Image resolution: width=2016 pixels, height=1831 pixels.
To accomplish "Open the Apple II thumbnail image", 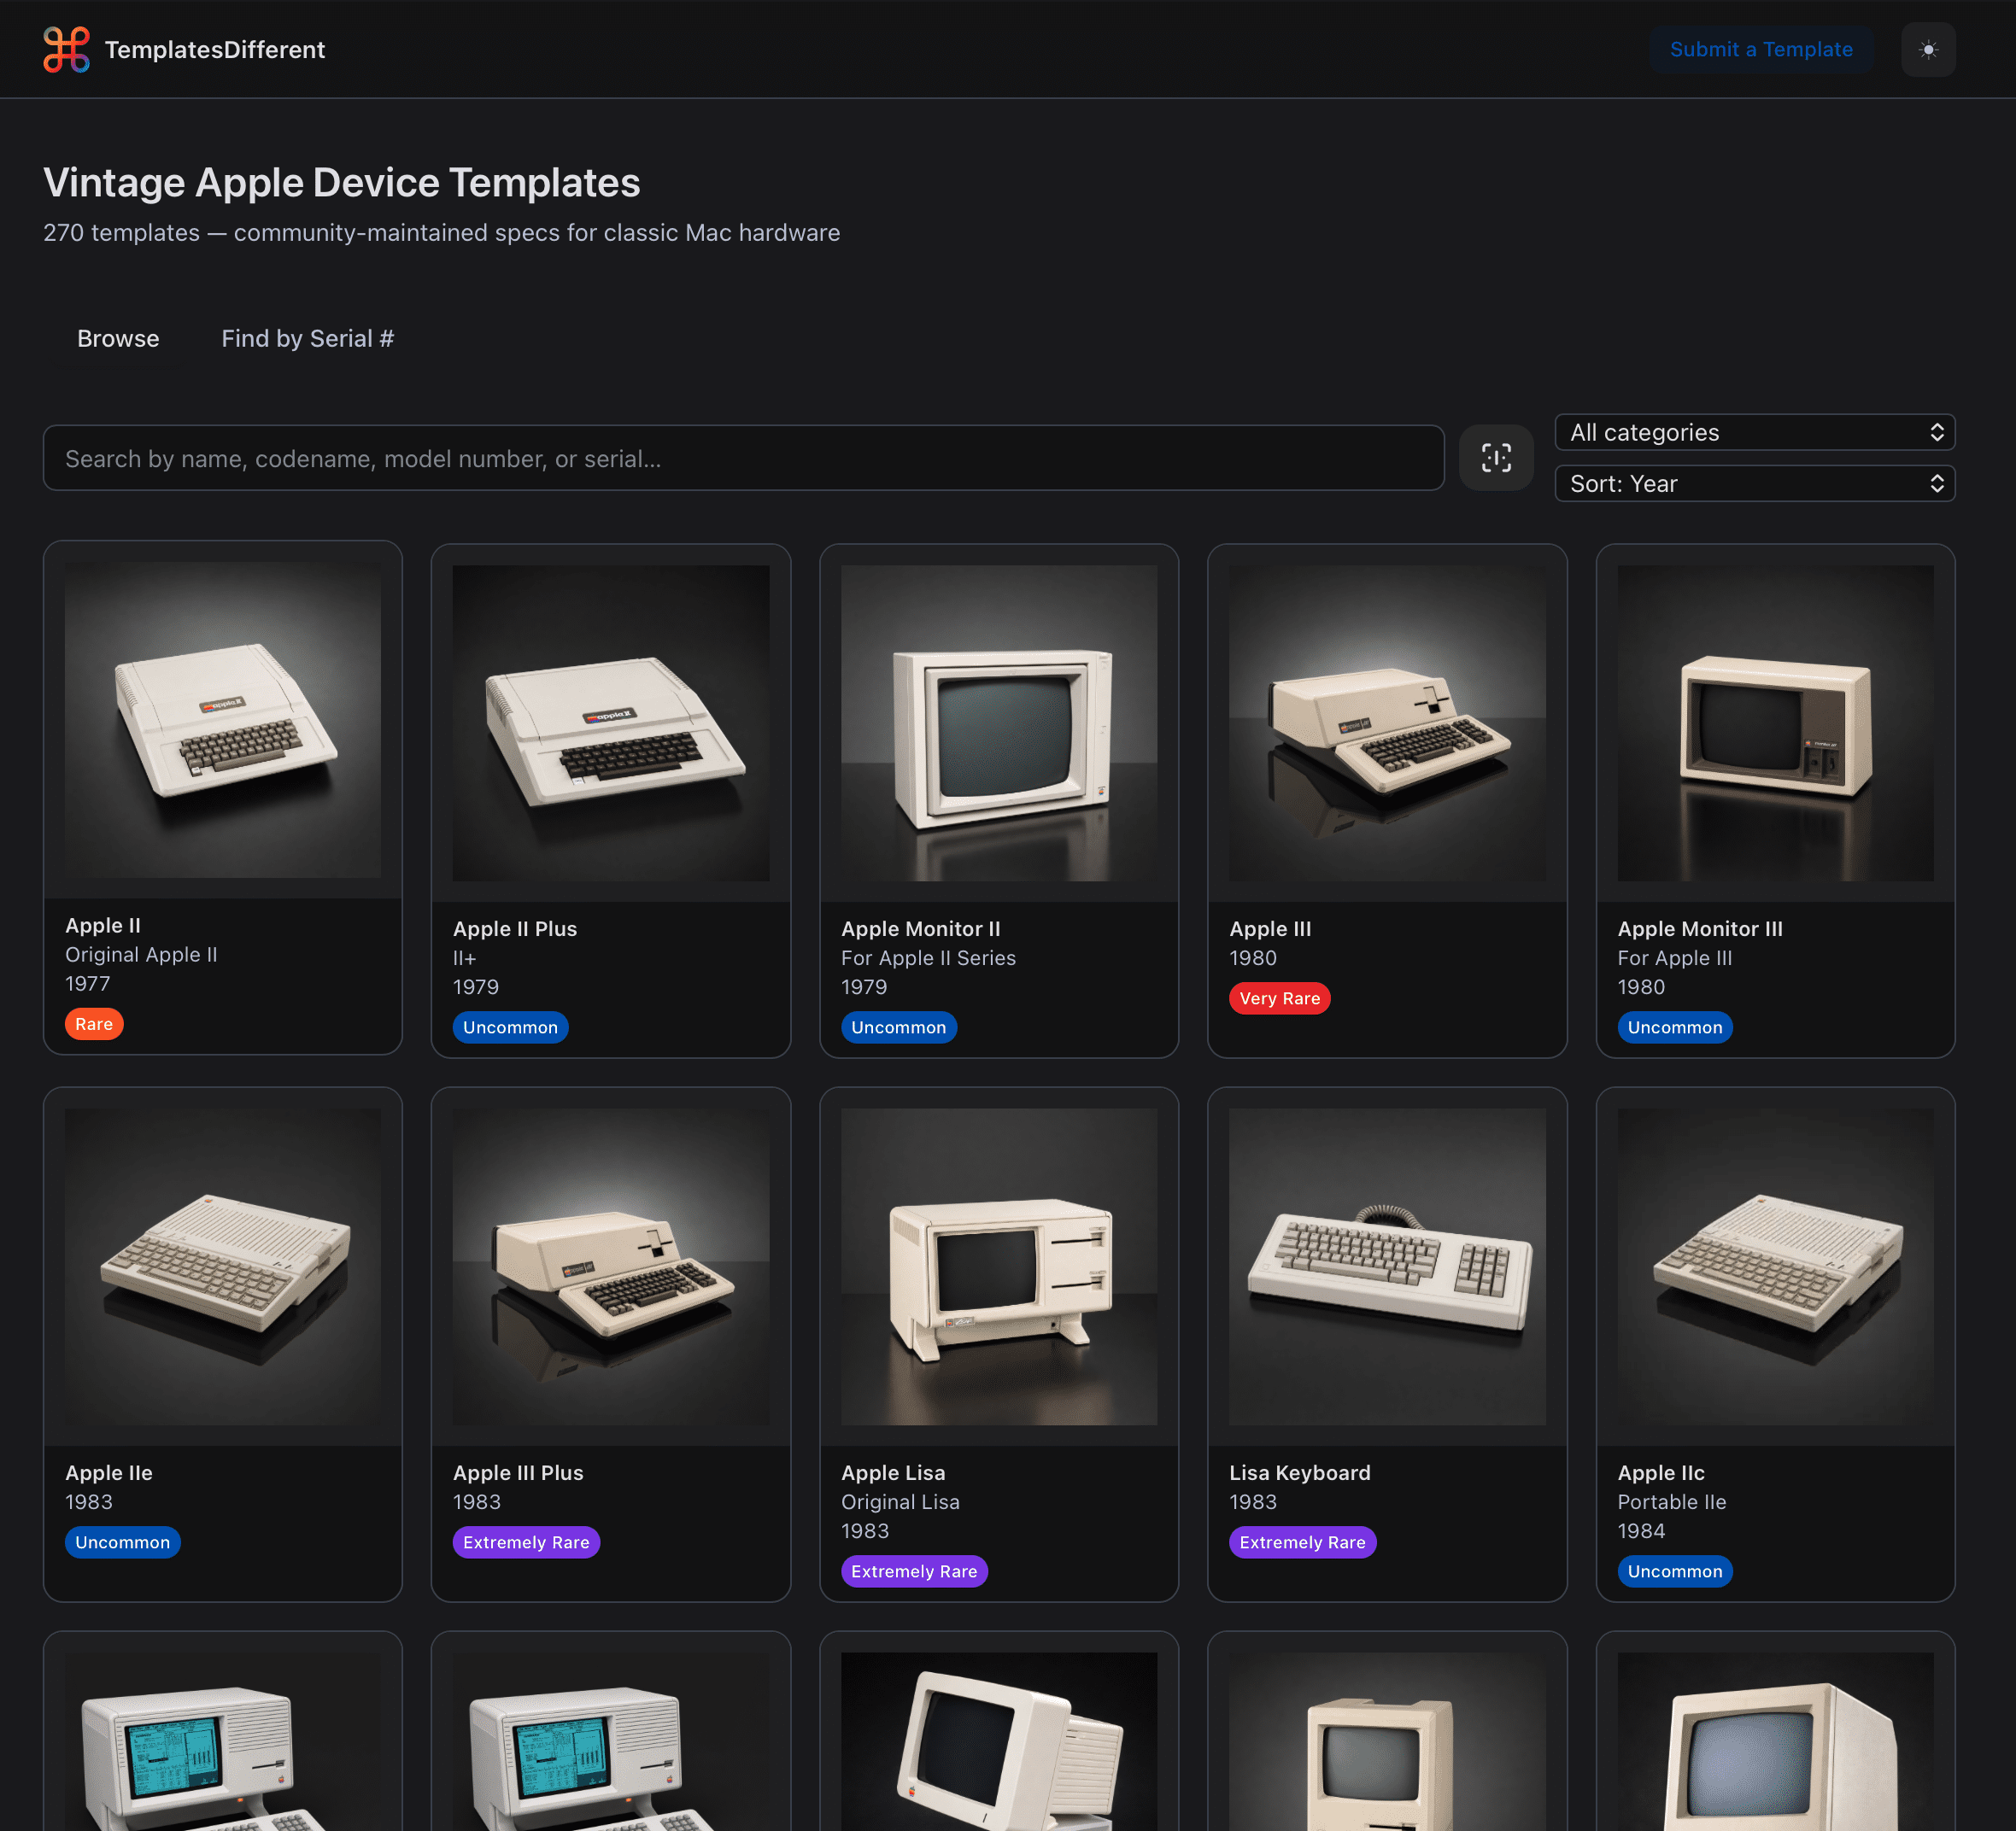I will pyautogui.click(x=223, y=720).
